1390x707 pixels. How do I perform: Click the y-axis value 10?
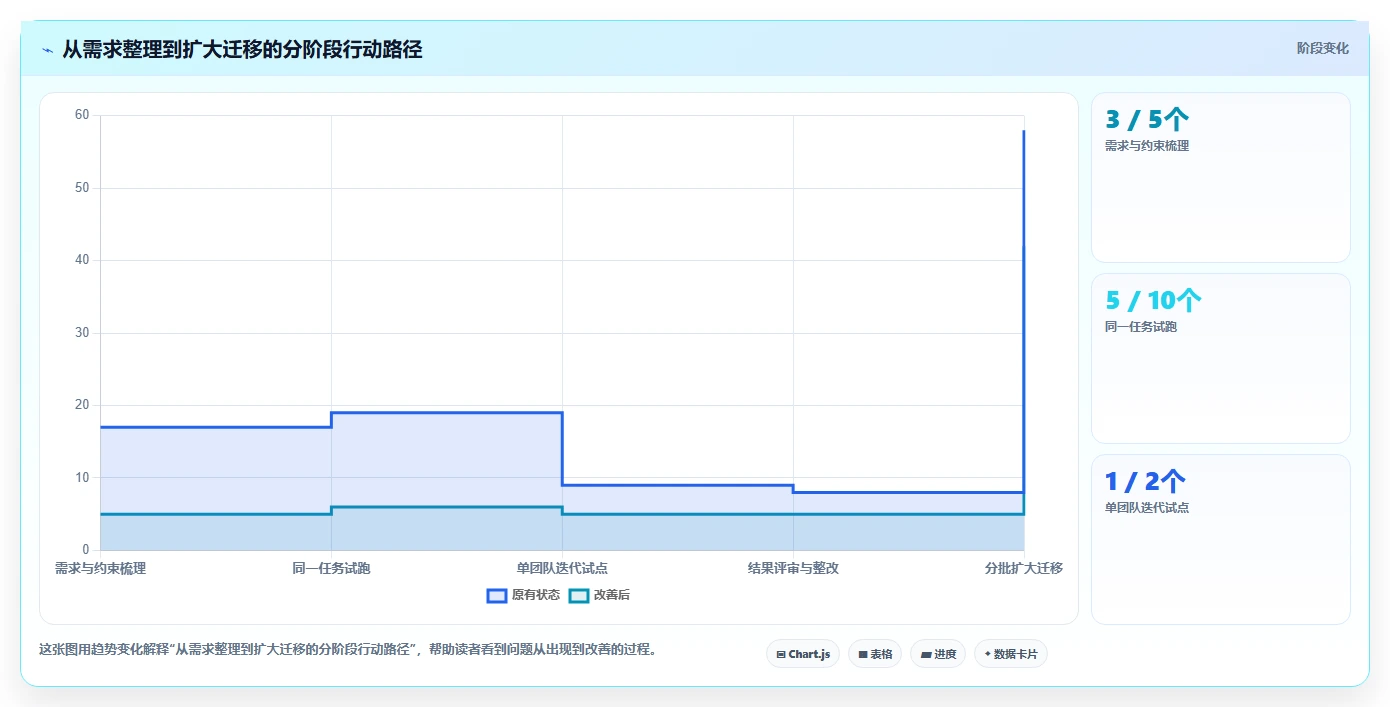coord(82,478)
